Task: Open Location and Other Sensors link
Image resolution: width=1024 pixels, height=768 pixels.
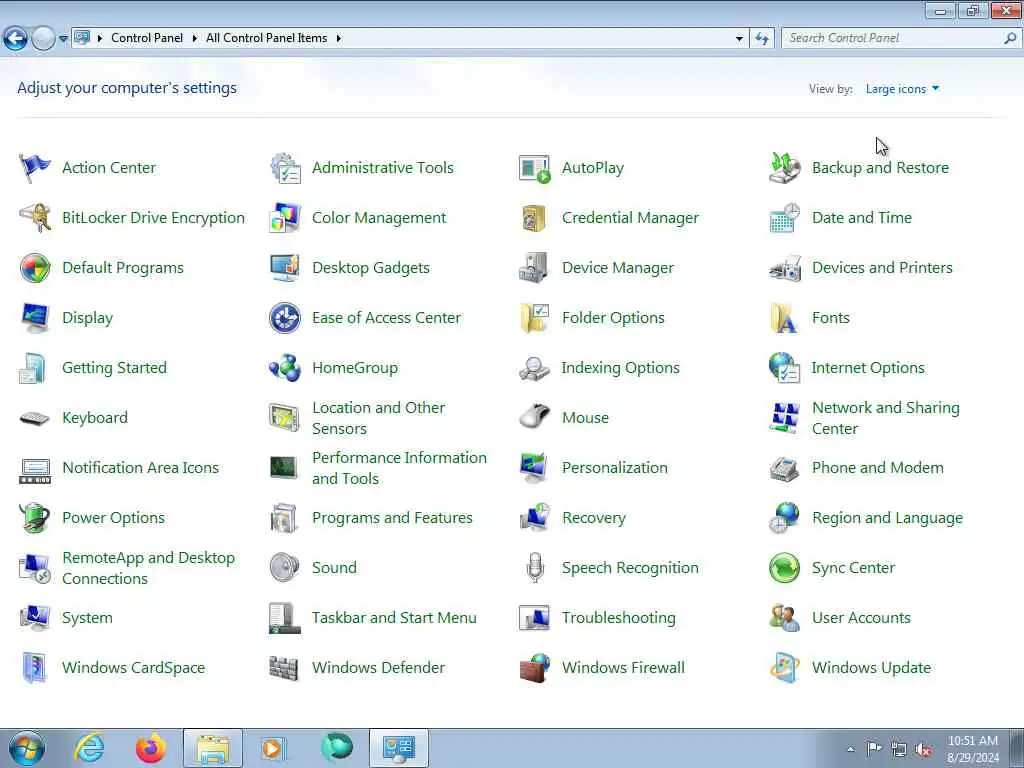Action: [x=378, y=418]
